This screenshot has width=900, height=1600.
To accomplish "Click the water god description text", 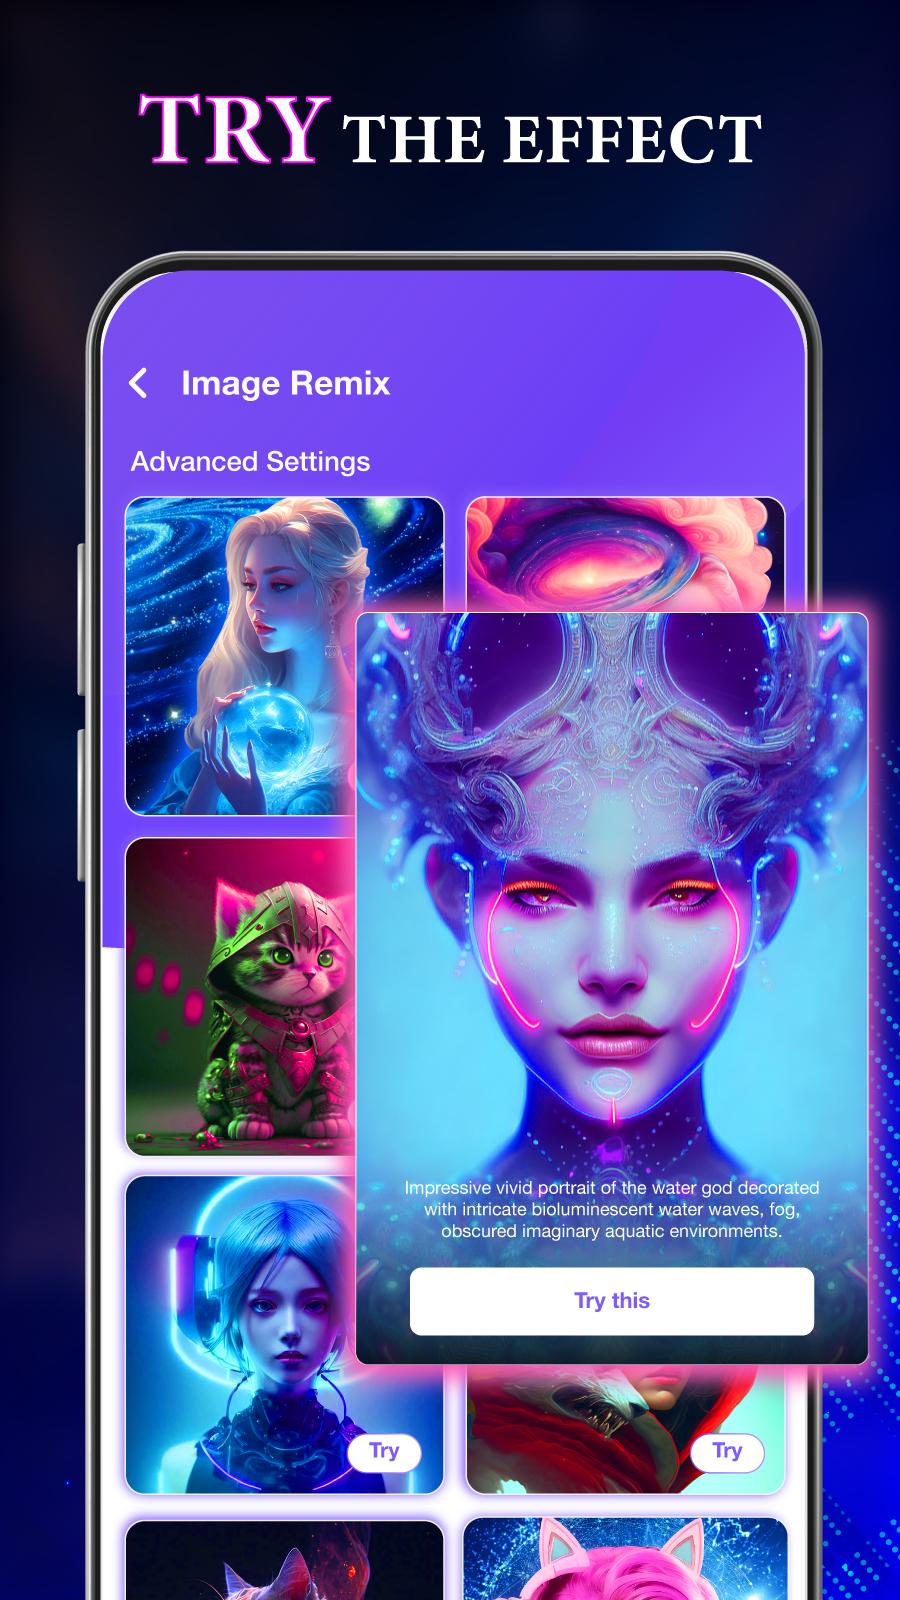I will tap(612, 1209).
